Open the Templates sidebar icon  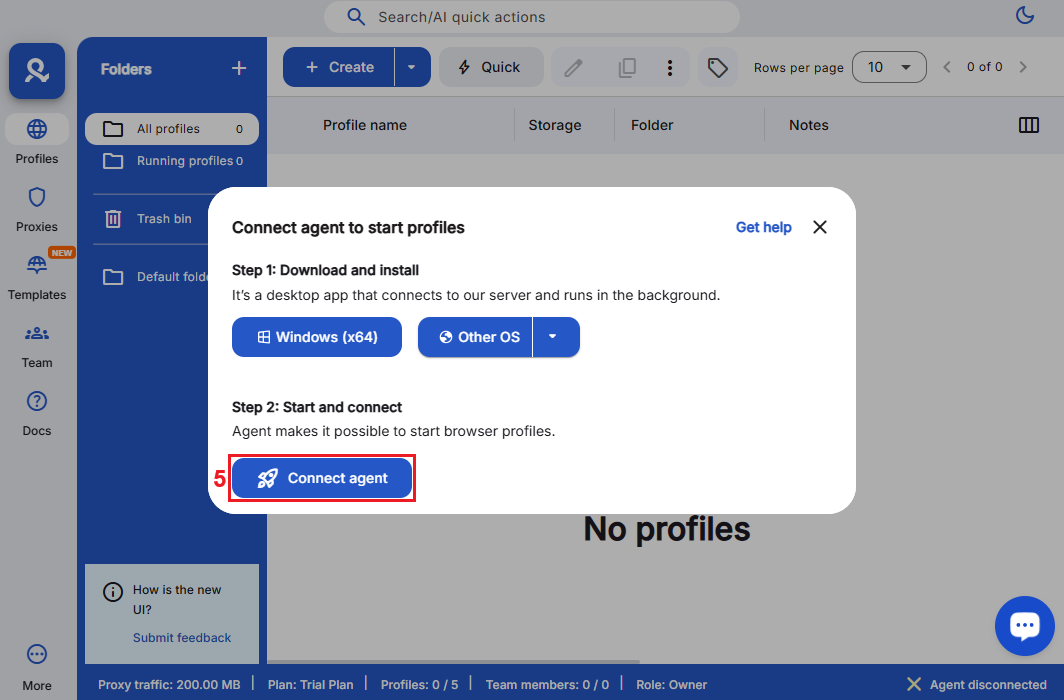pos(37,265)
